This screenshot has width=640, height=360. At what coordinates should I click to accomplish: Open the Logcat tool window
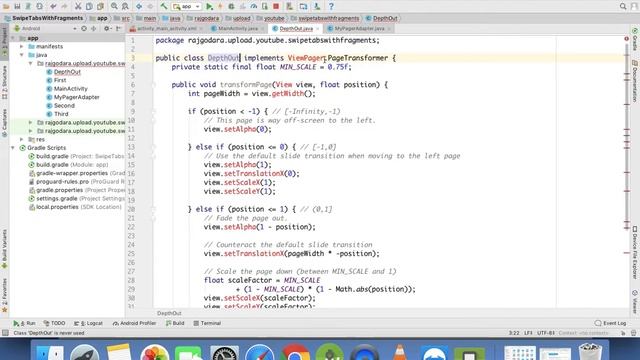coord(88,323)
